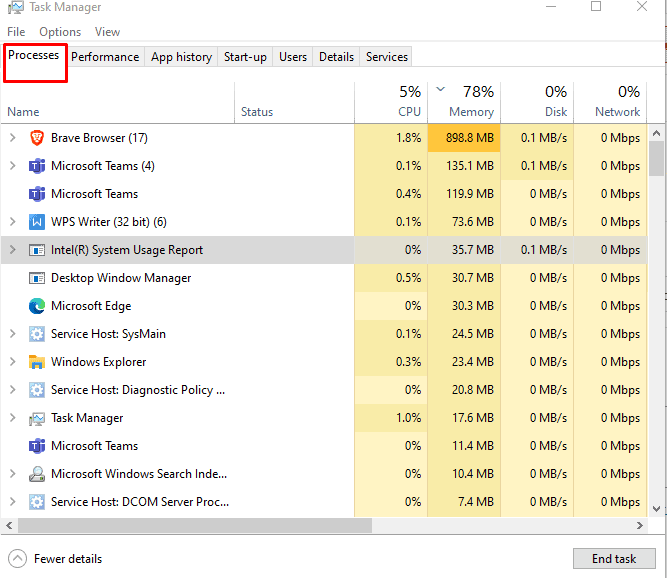The image size is (667, 578).
Task: Click the vertical scrollbar thumb
Action: (x=656, y=159)
